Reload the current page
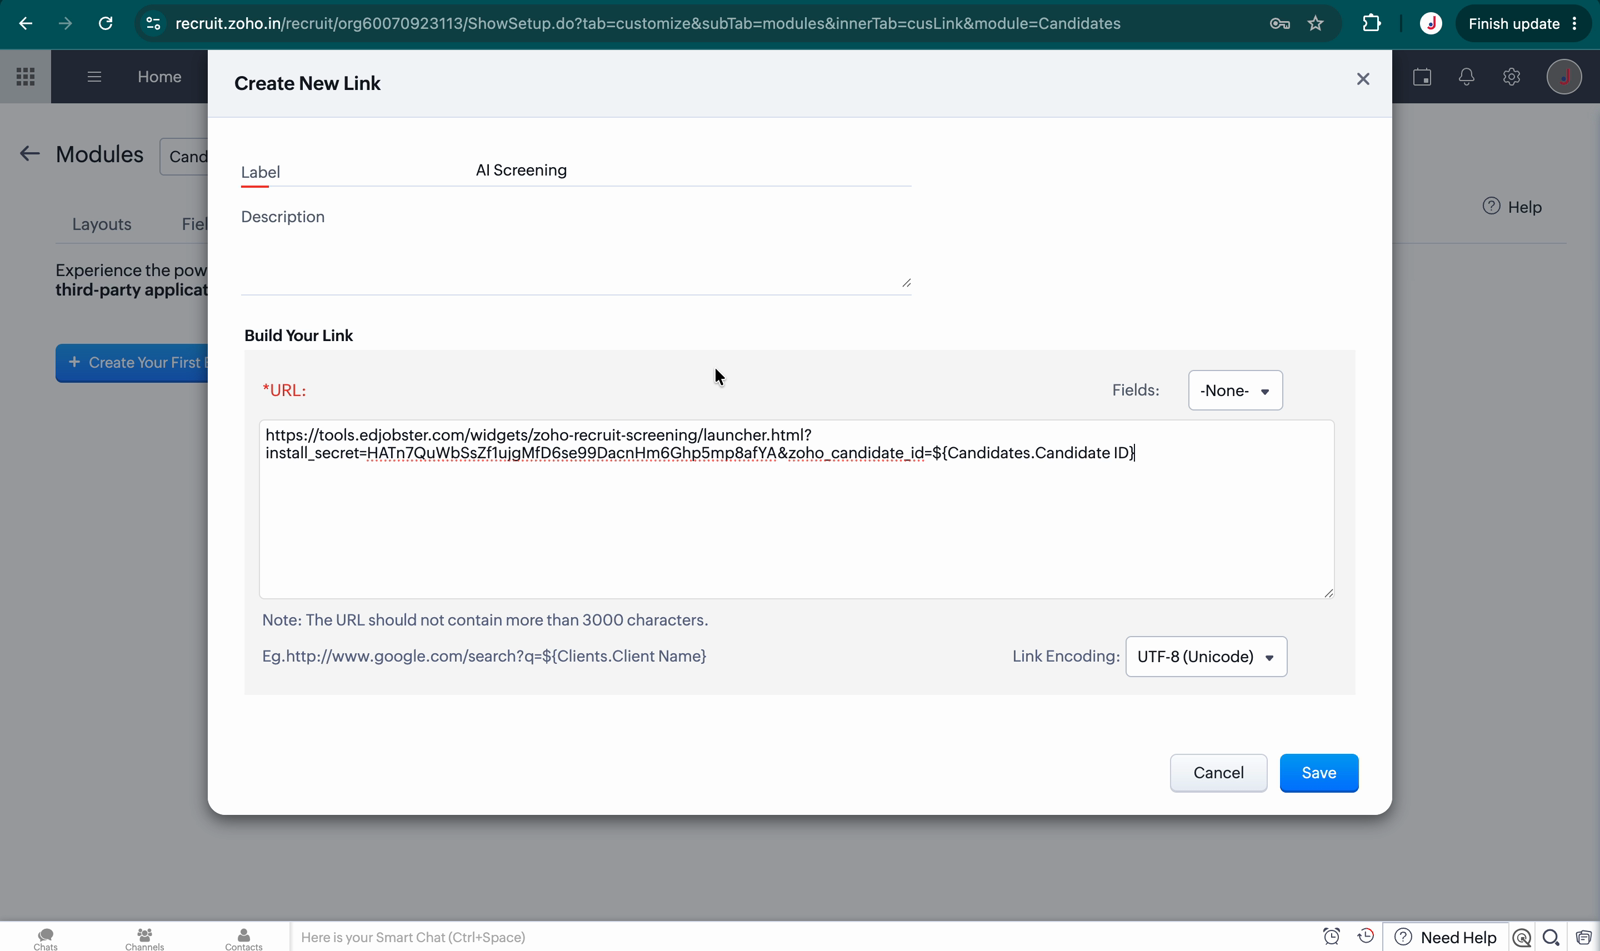 pos(105,23)
